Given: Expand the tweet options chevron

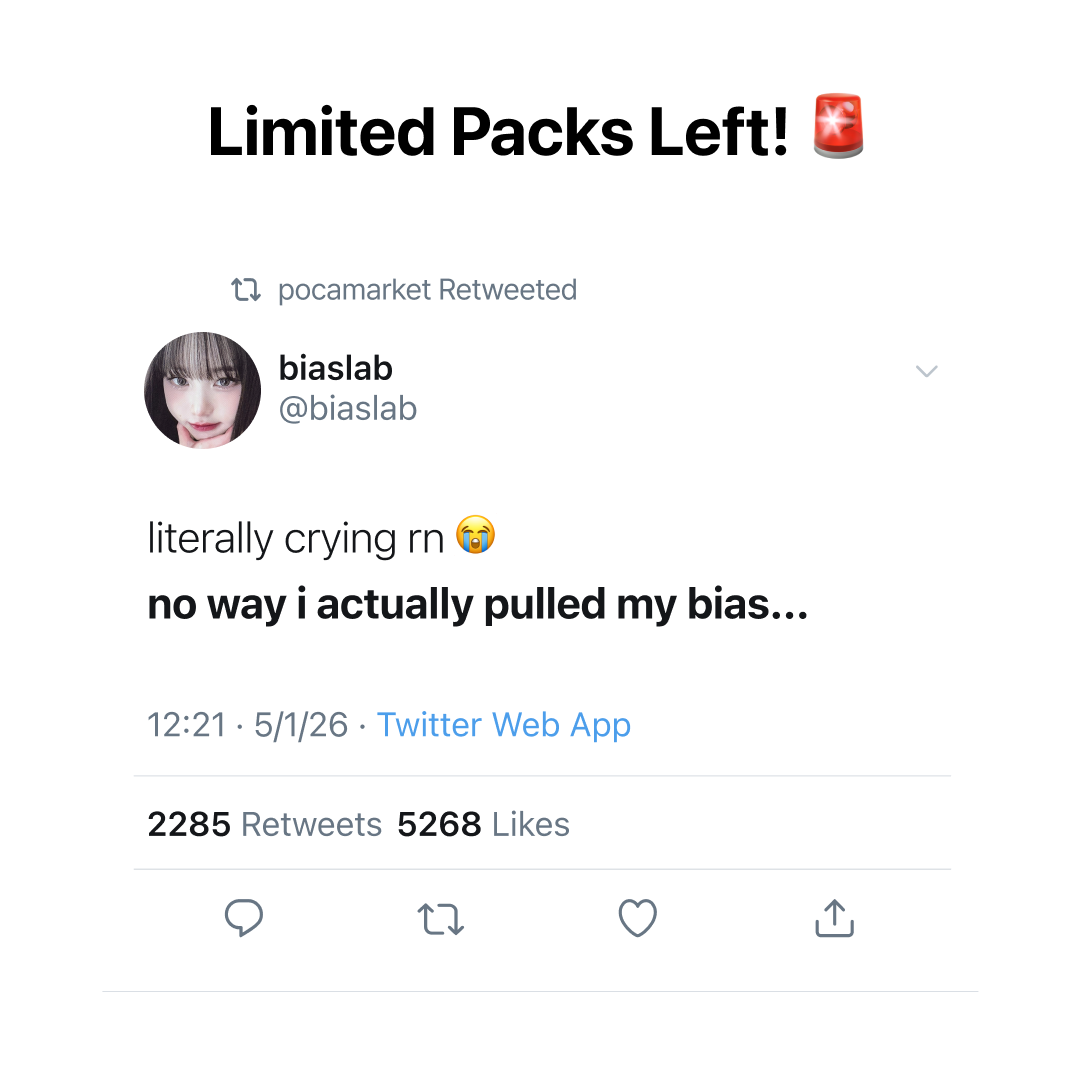Looking at the screenshot, I should click(x=926, y=371).
